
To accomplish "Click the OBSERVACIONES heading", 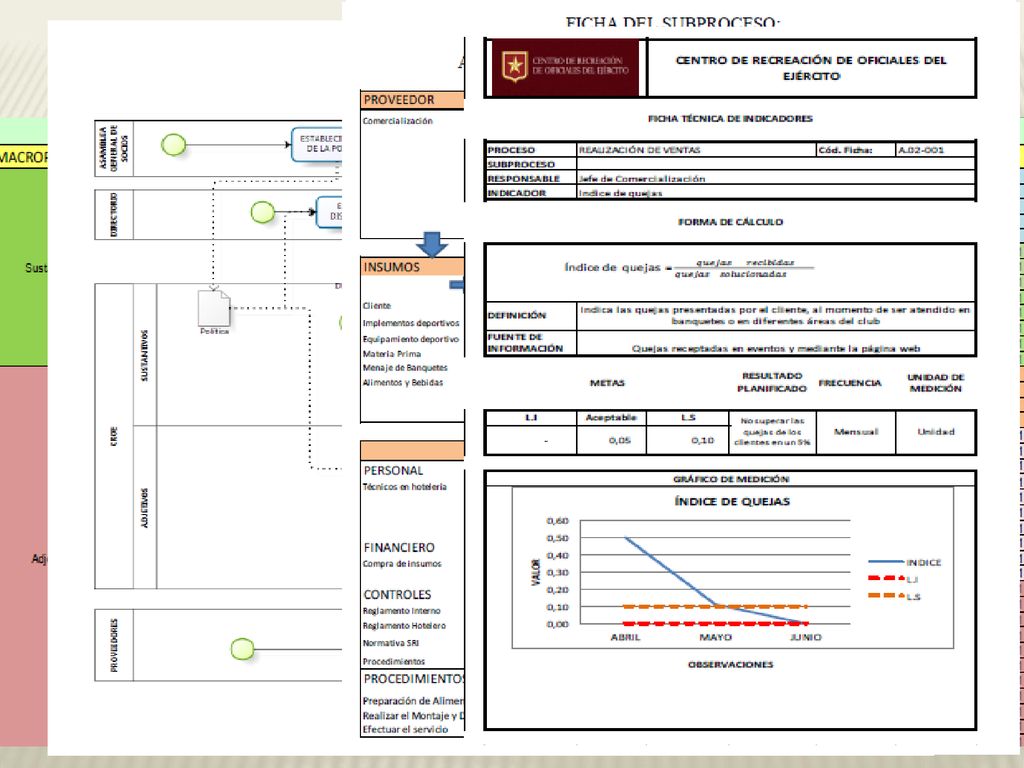I will pyautogui.click(x=731, y=664).
